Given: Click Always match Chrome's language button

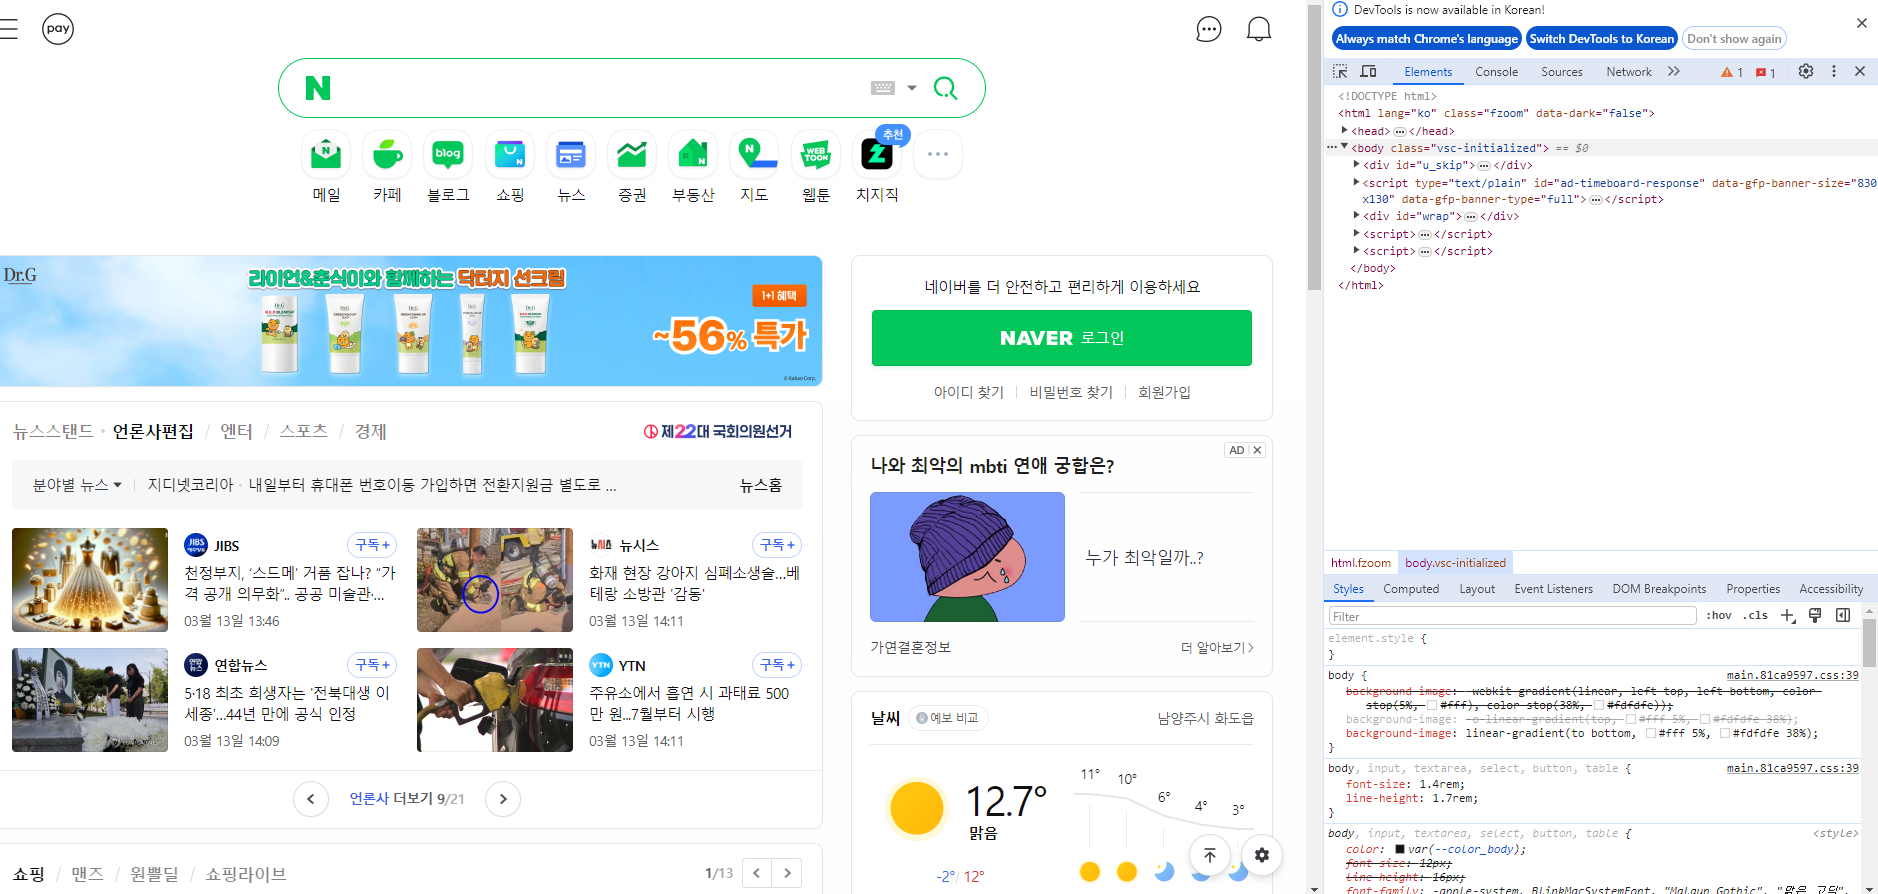Looking at the screenshot, I should [x=1426, y=39].
